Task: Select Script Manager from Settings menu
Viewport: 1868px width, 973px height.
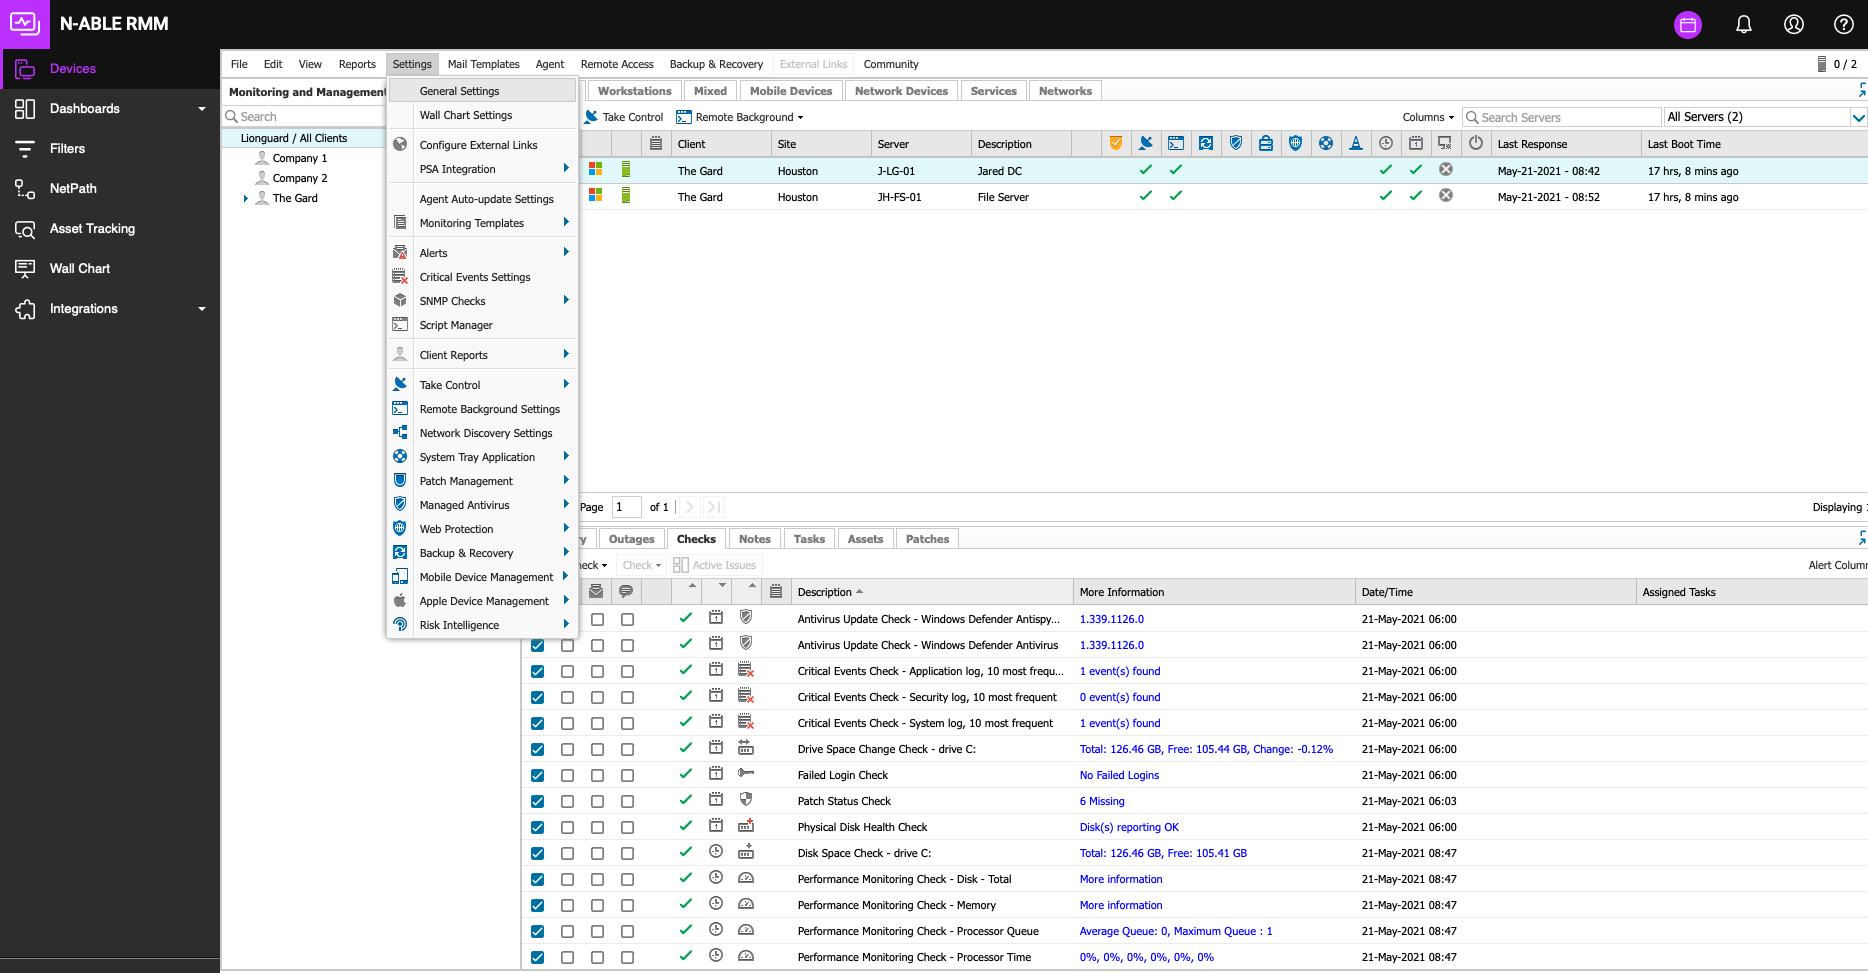Action: (x=456, y=325)
